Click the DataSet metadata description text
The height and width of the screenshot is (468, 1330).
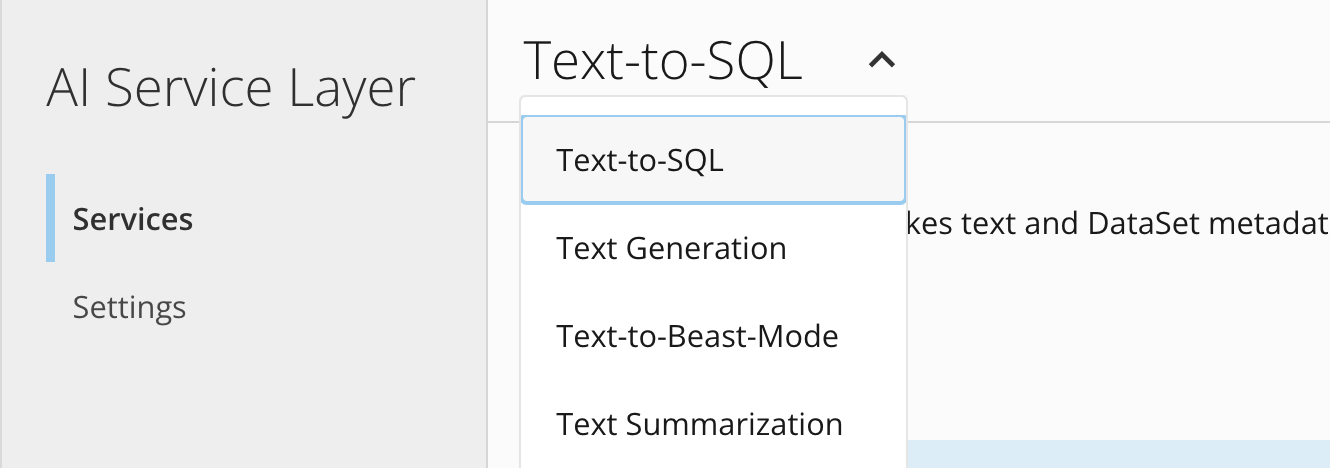(x=1120, y=223)
